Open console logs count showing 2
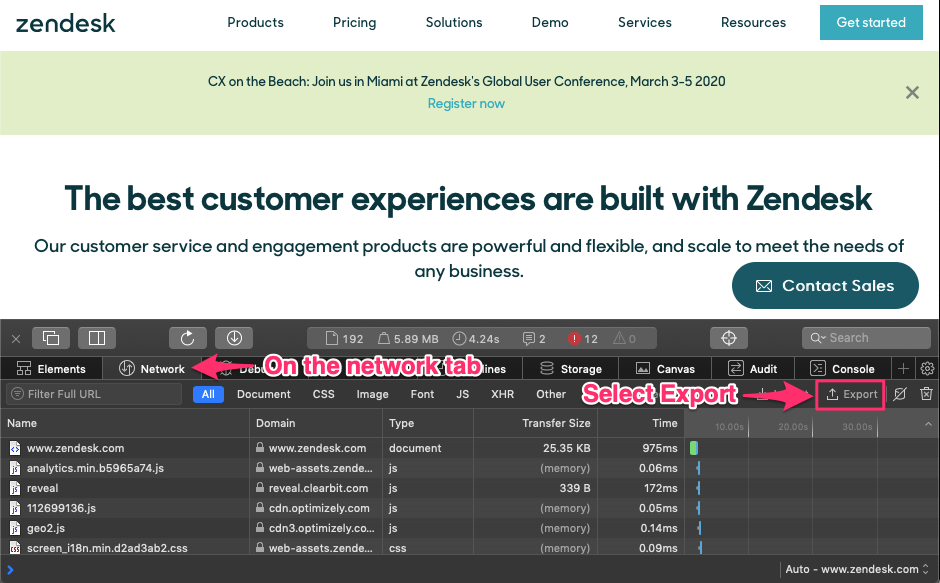The image size is (940, 583). [534, 339]
